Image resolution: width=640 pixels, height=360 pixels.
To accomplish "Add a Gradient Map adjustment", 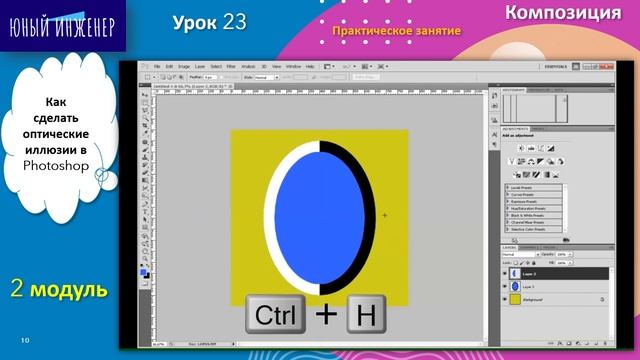I will [546, 175].
